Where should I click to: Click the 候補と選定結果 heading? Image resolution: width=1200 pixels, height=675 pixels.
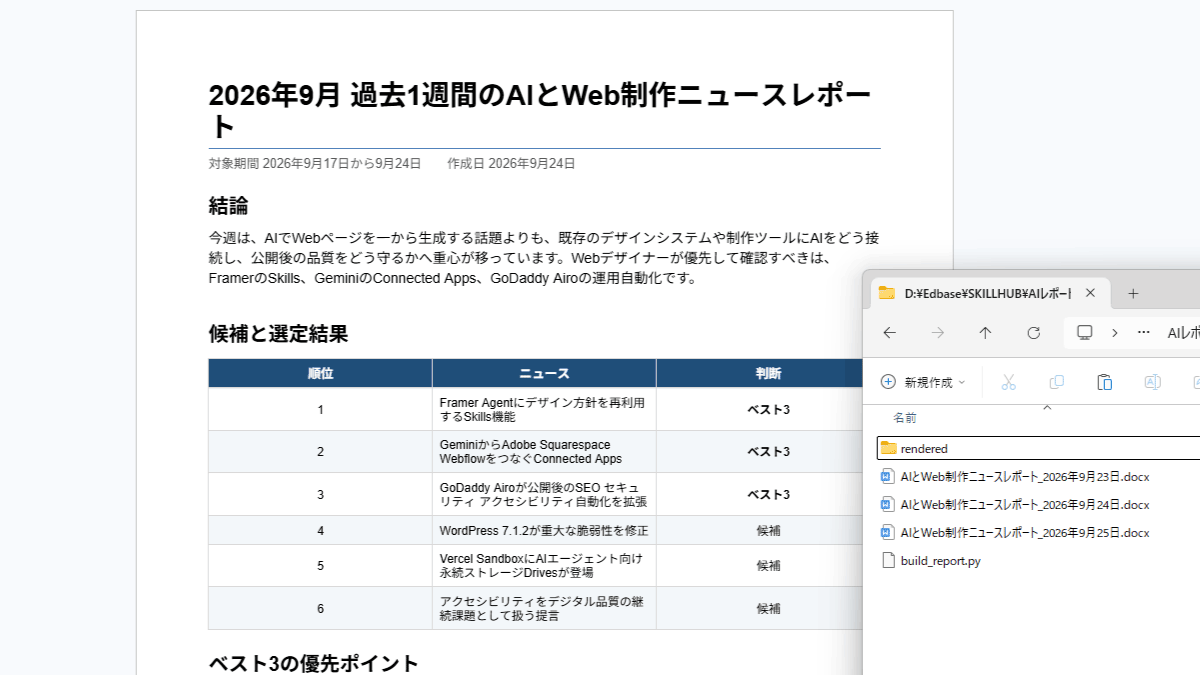point(278,334)
